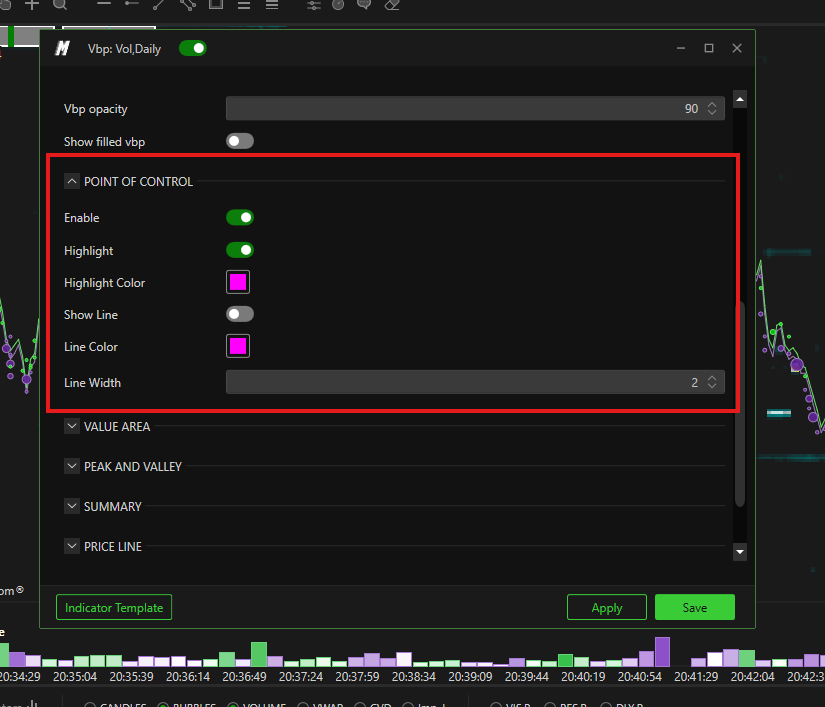
Task: Open the Indicator Template button
Action: click(x=114, y=607)
